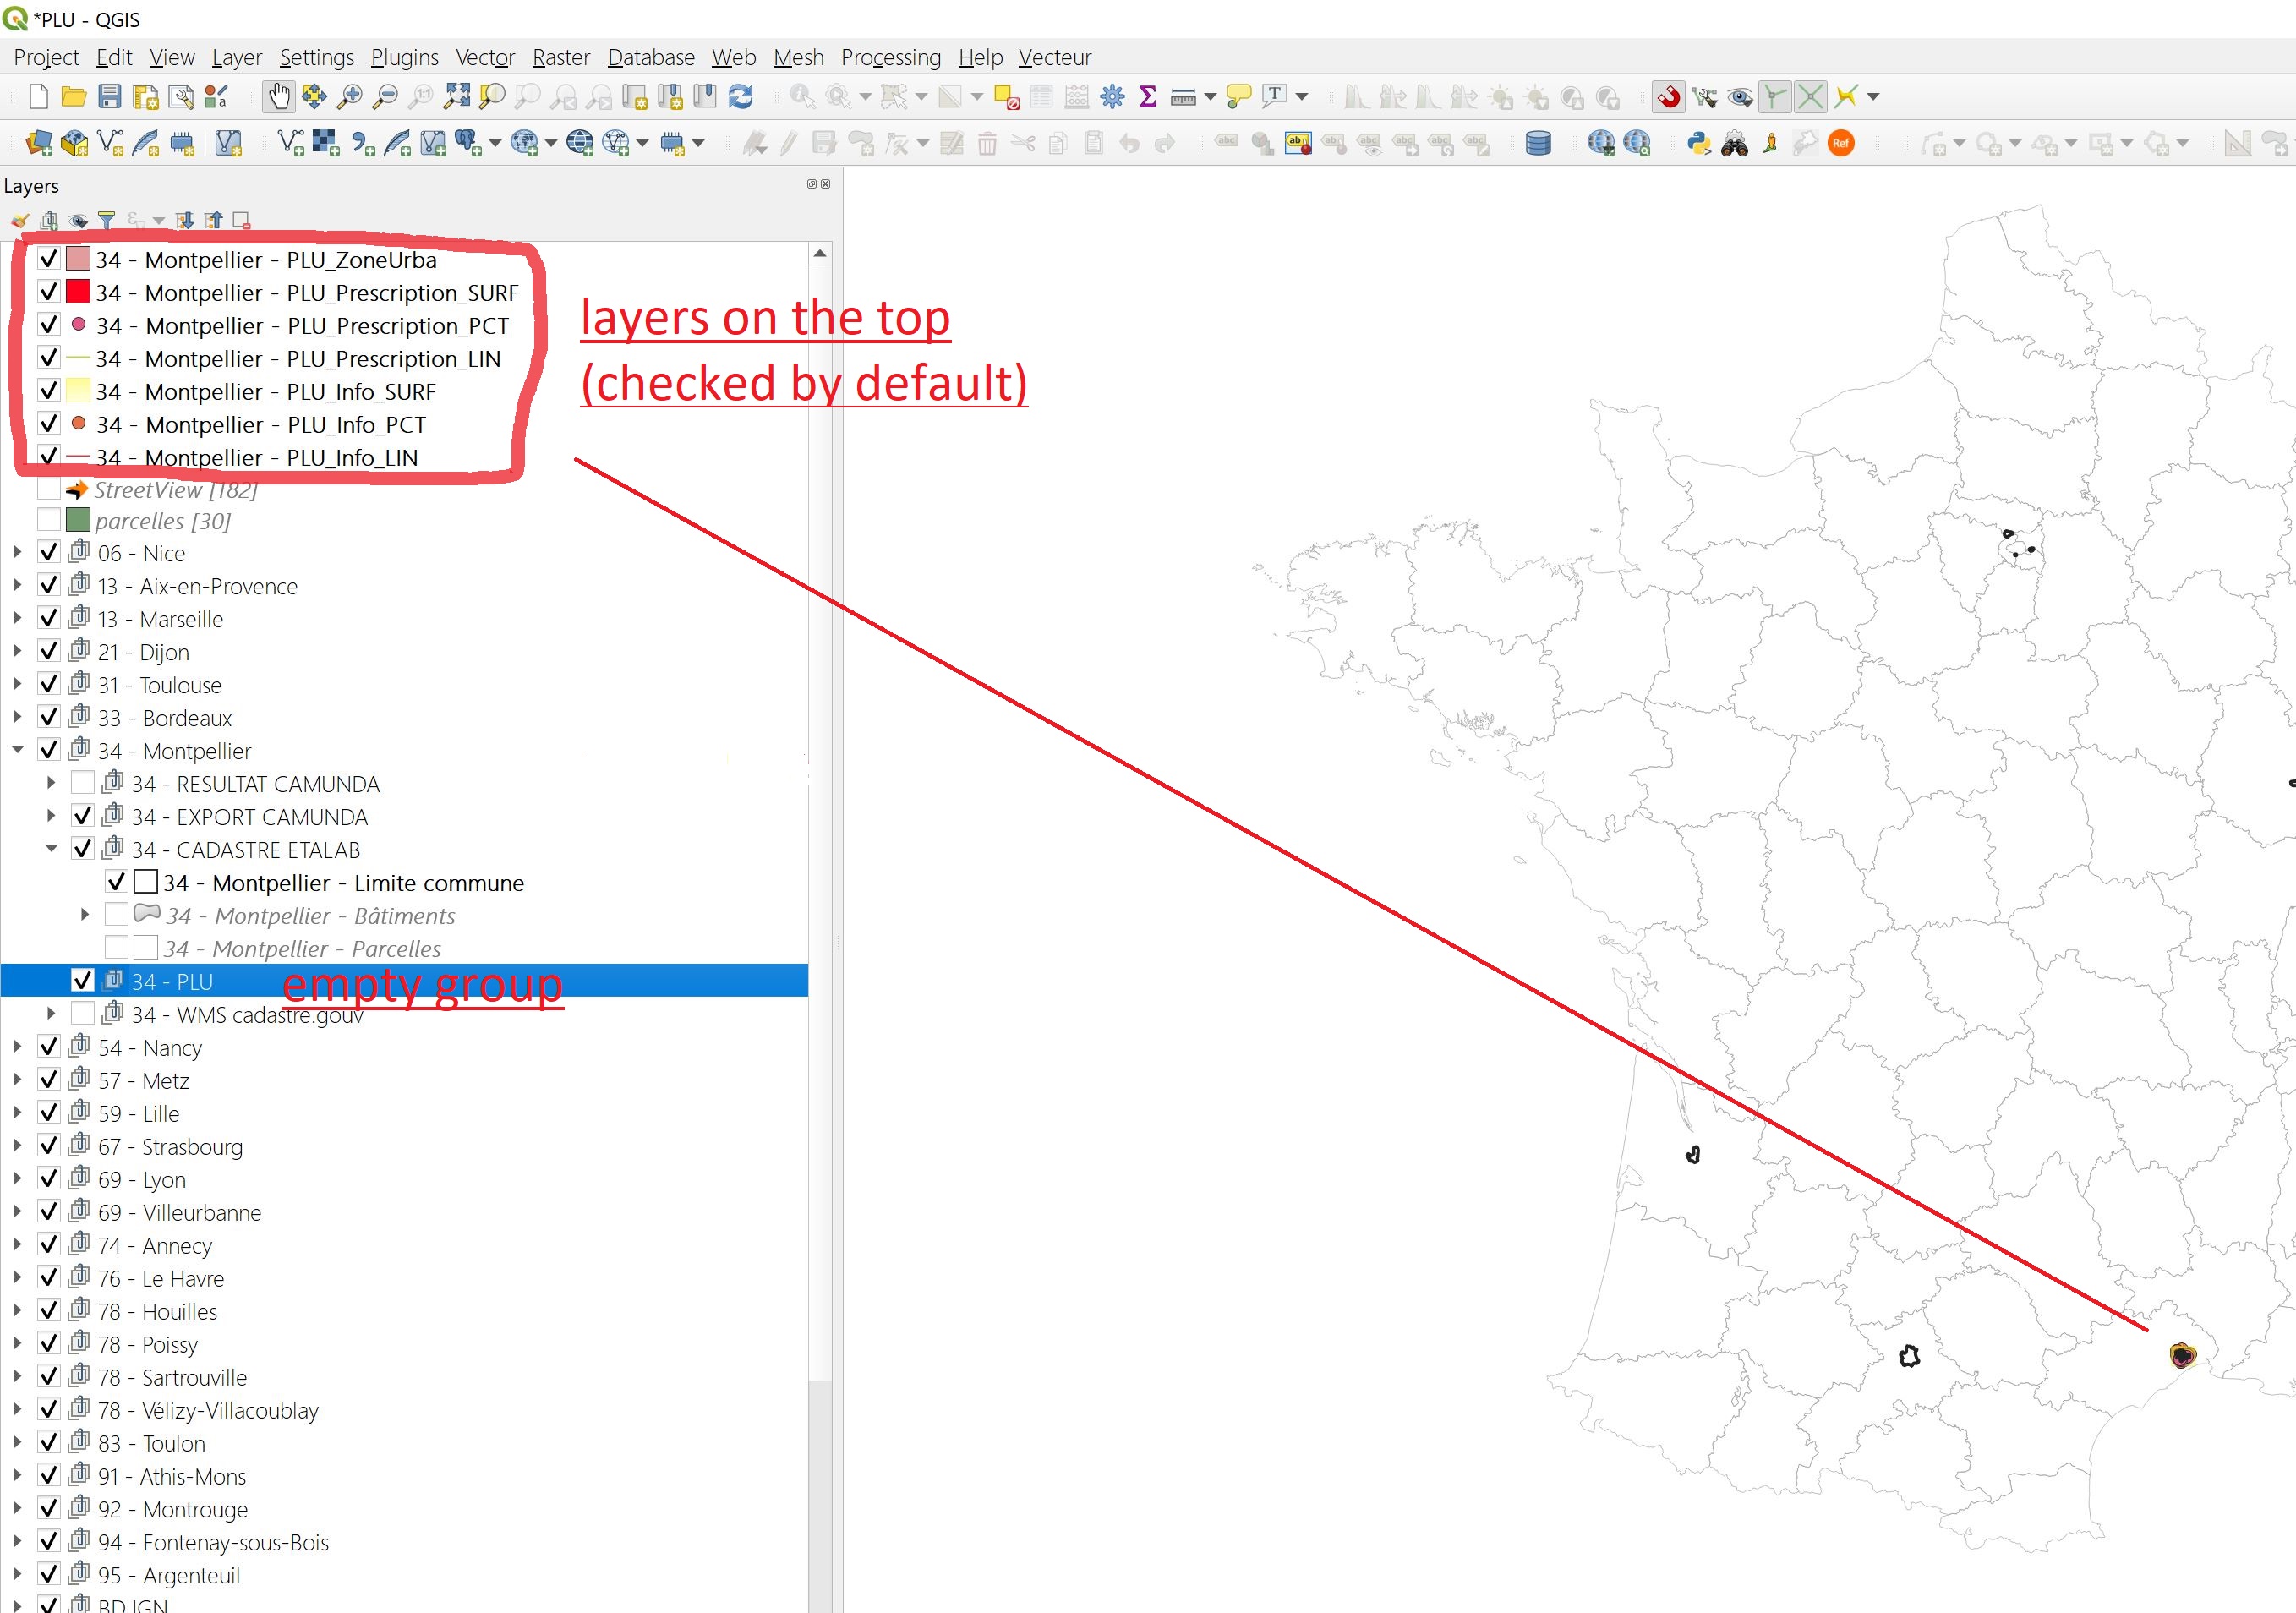
Task: Check the 34 - RESULTAT CAMUNDA group
Action: point(83,783)
